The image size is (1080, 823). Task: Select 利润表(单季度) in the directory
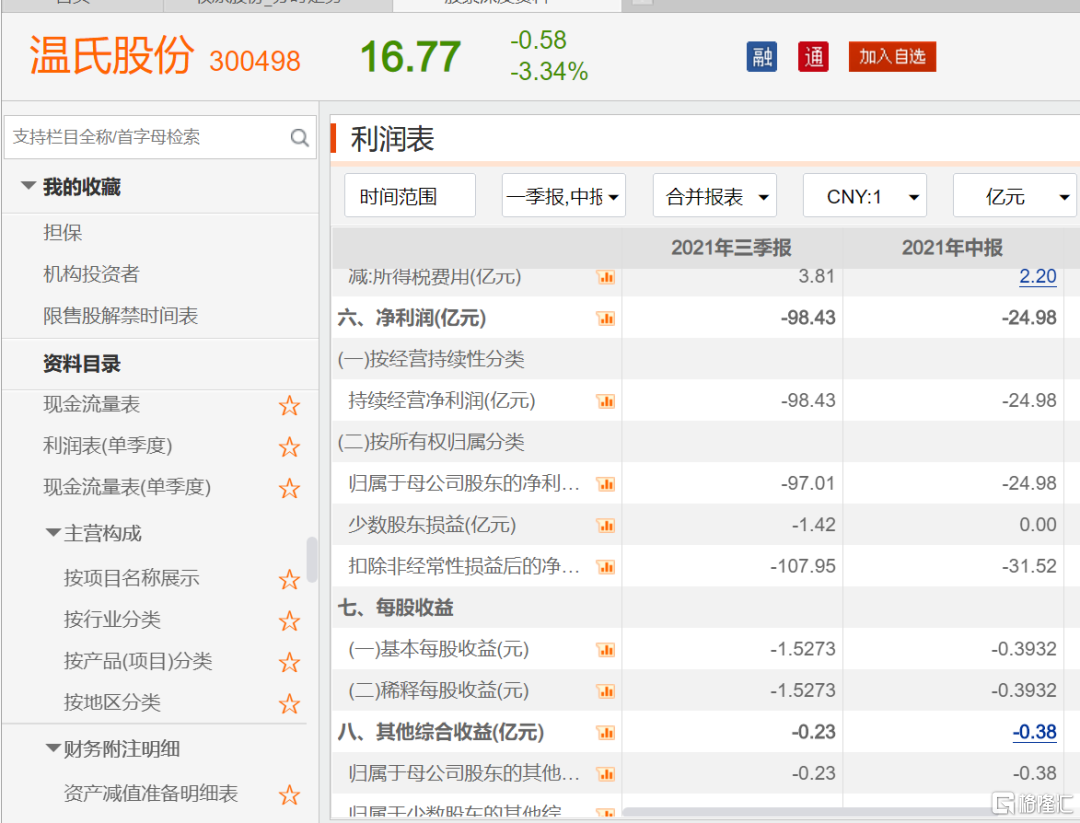107,446
